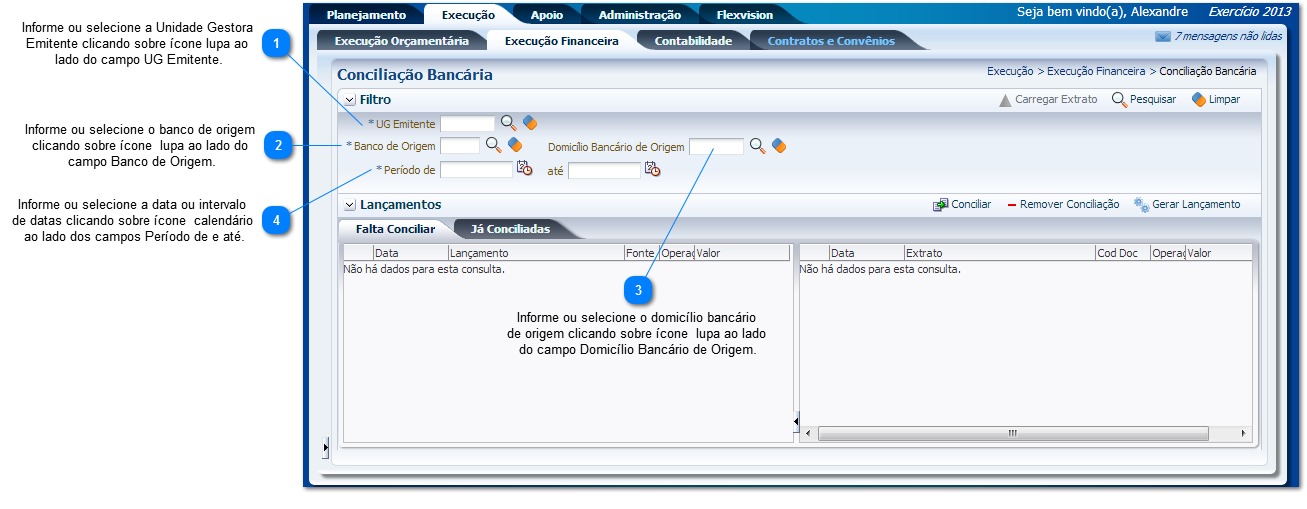Click the eraser icon beside UG Emitente
The width and height of the screenshot is (1307, 509).
(530, 123)
